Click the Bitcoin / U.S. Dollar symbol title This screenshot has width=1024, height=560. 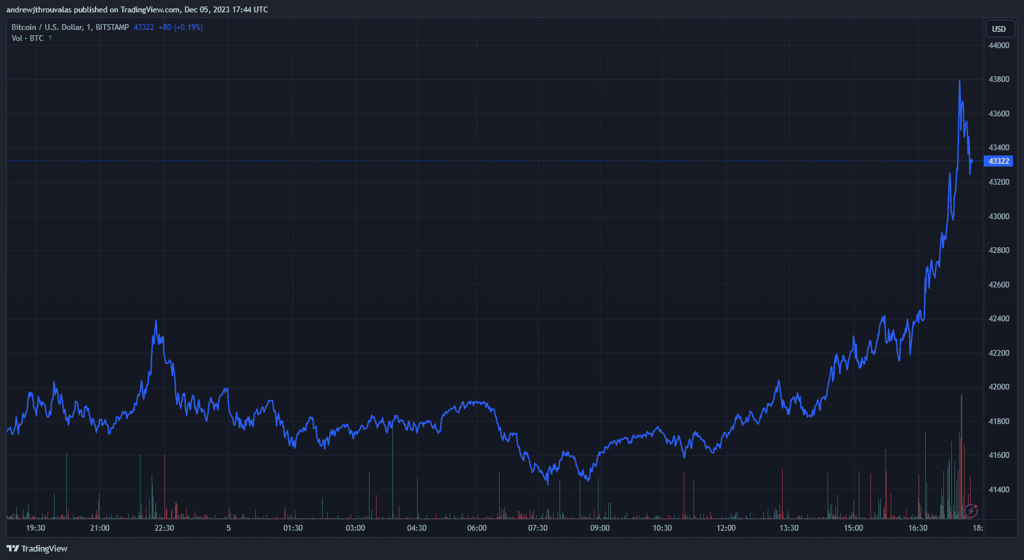pyautogui.click(x=70, y=27)
